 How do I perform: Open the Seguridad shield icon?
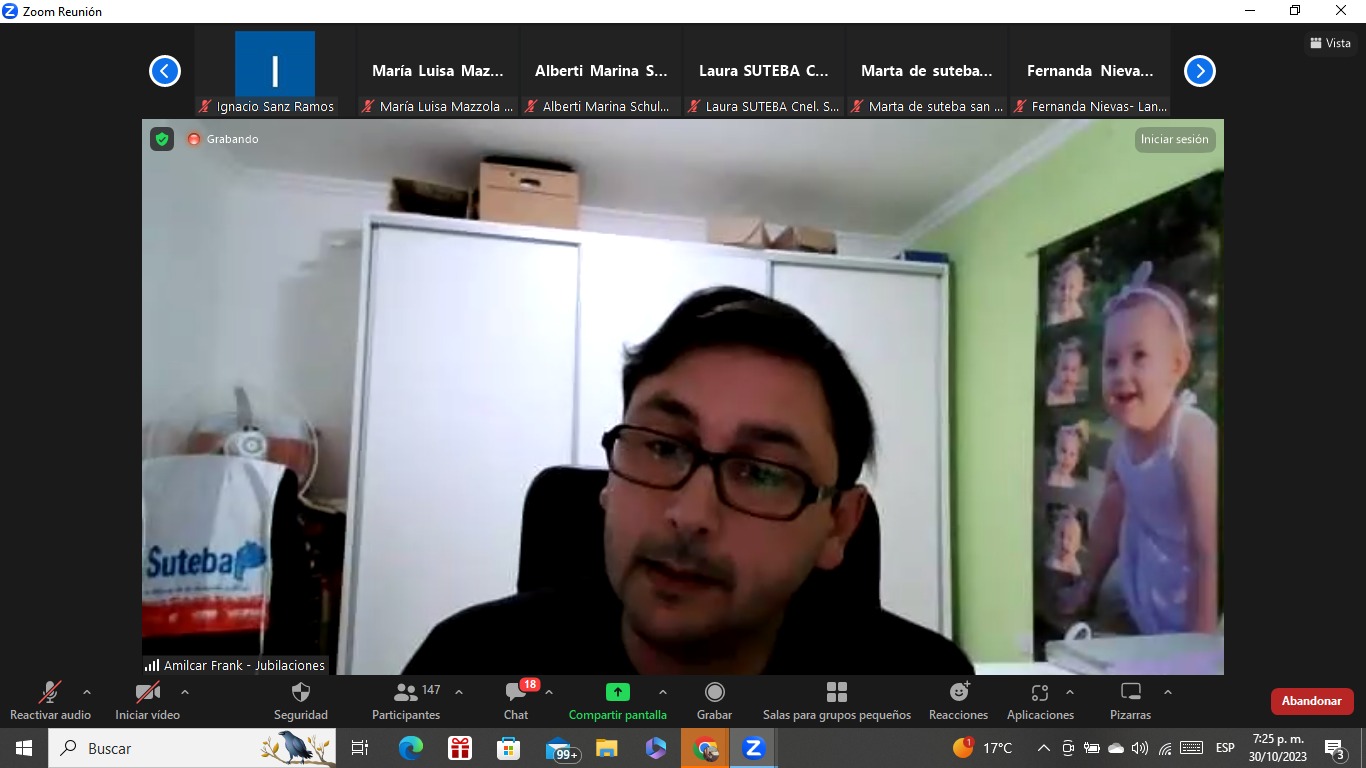coord(300,693)
